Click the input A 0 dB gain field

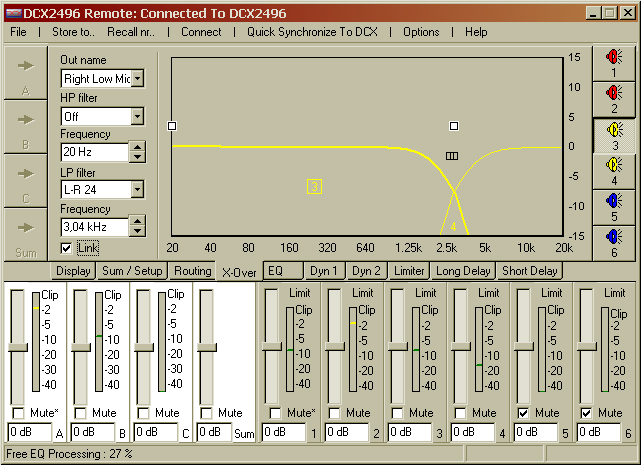(29, 432)
